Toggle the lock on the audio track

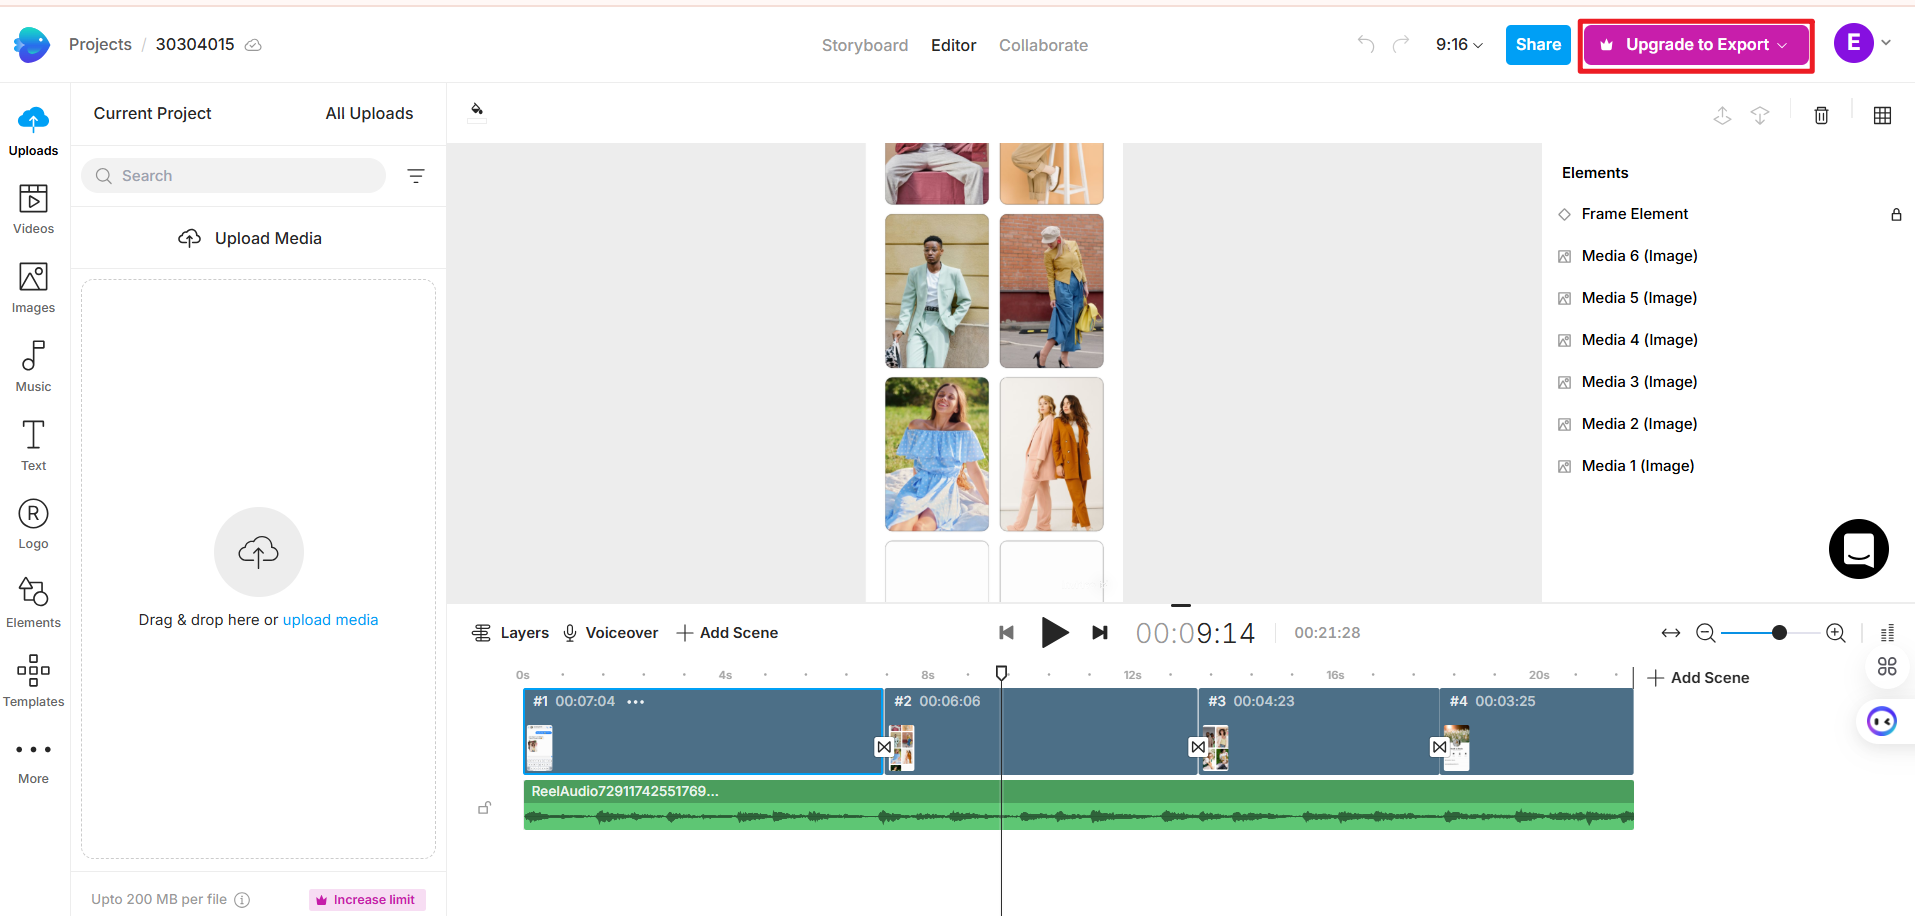pyautogui.click(x=485, y=807)
